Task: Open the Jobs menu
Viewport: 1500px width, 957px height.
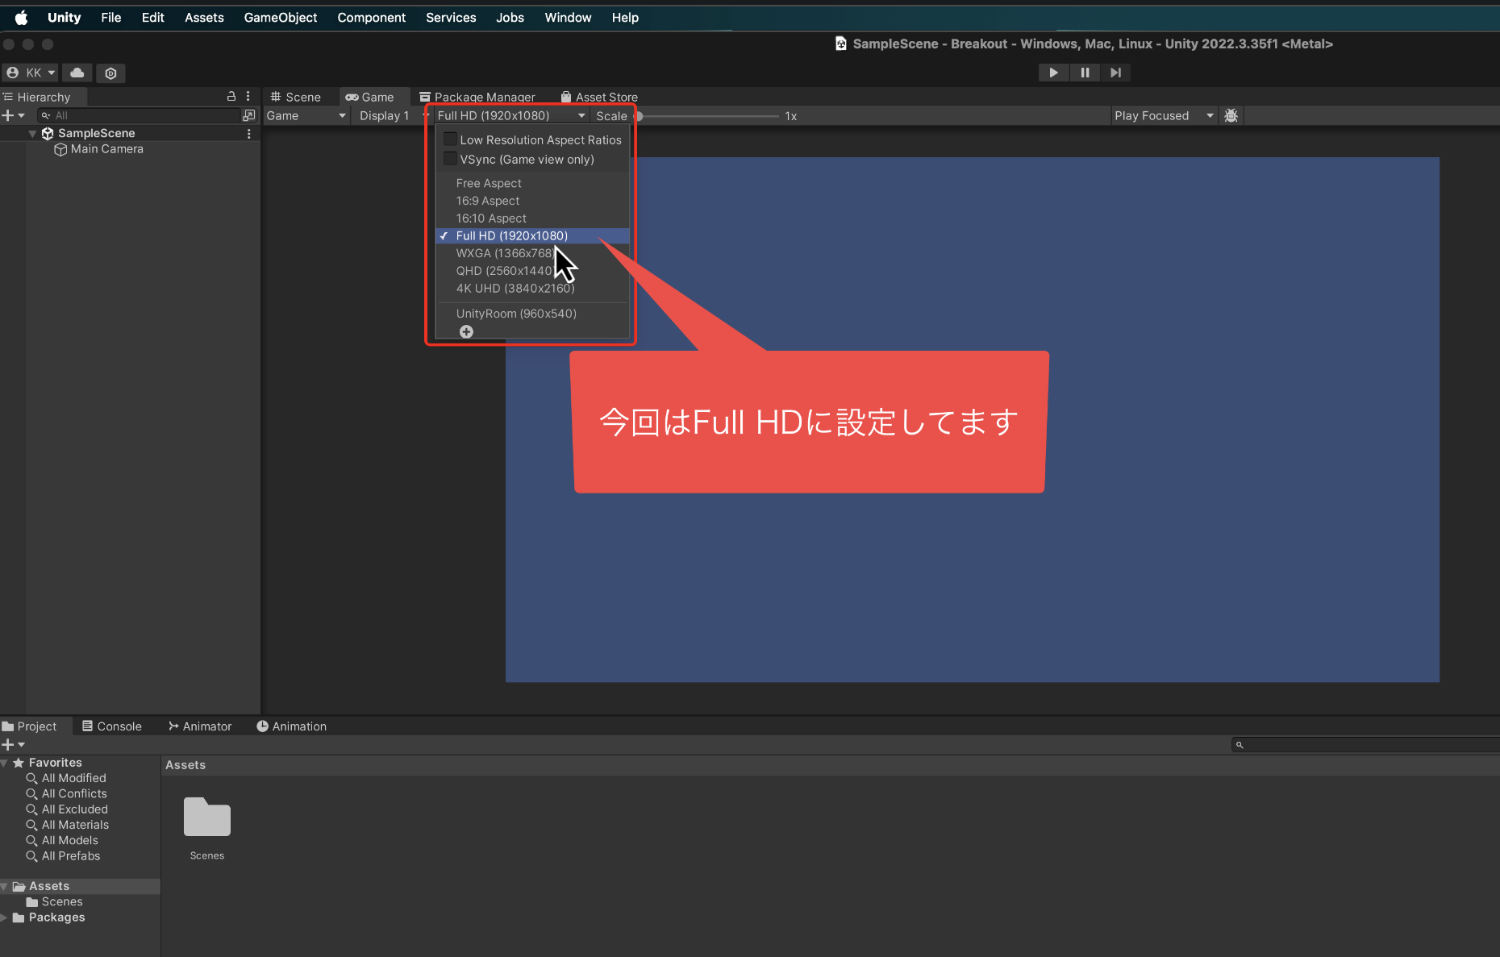Action: pyautogui.click(x=510, y=18)
